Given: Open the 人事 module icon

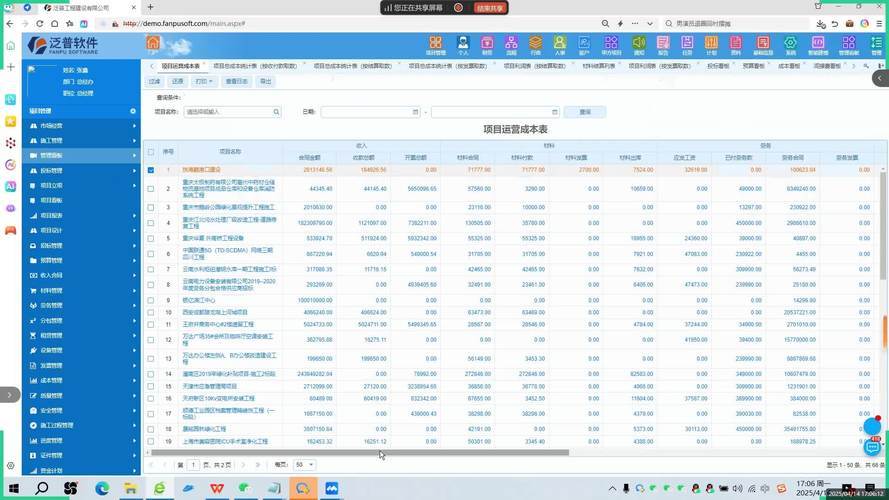Looking at the screenshot, I should 560,44.
